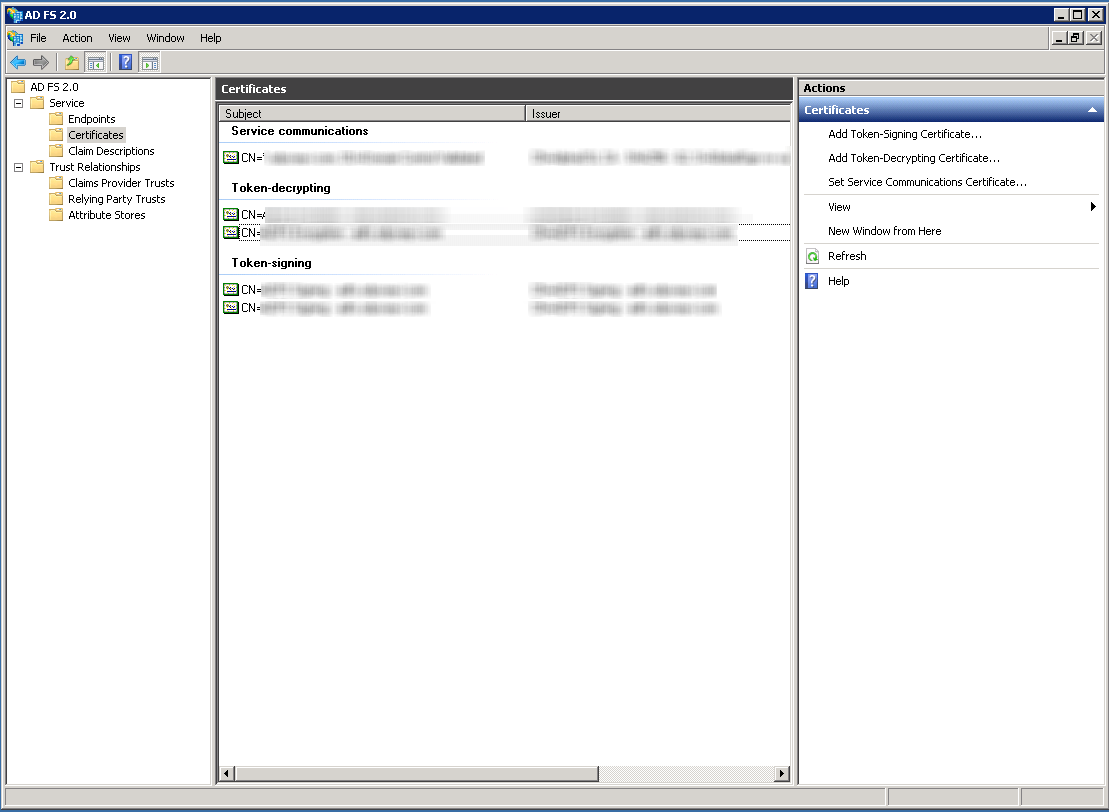
Task: Click the scroll left arrow button
Action: tap(226, 774)
